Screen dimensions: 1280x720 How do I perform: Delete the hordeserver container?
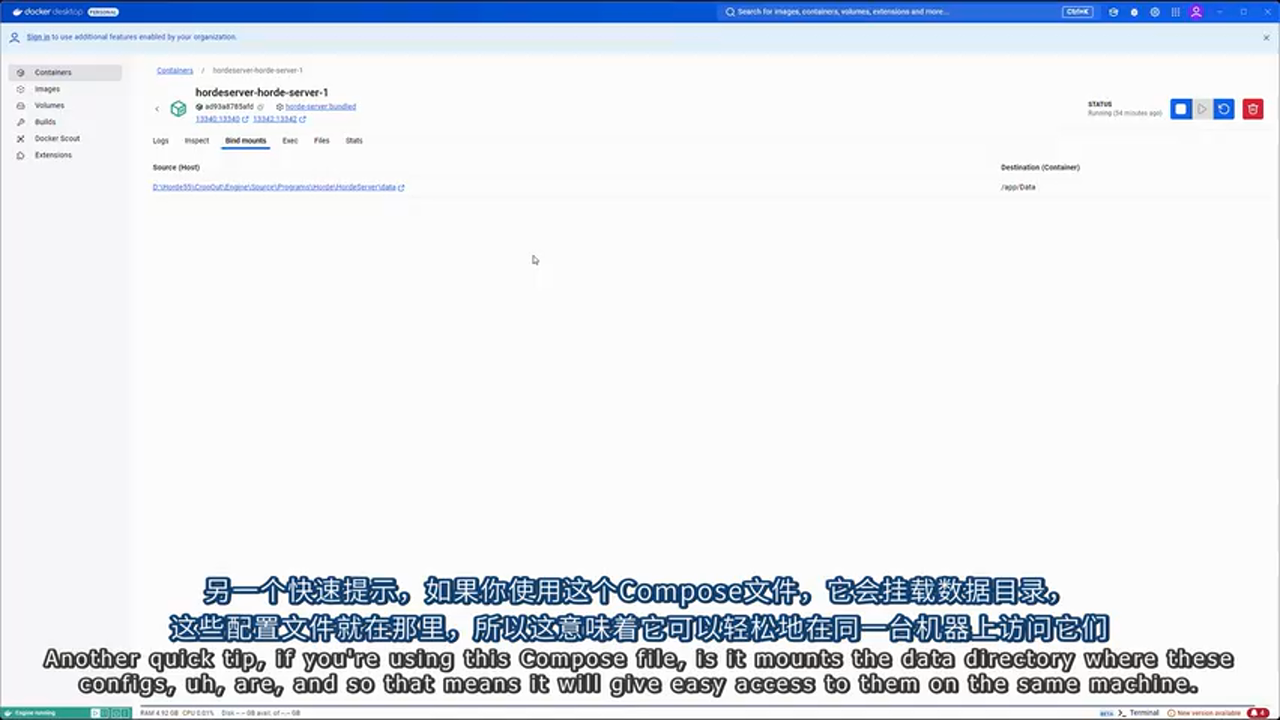pyautogui.click(x=1252, y=109)
